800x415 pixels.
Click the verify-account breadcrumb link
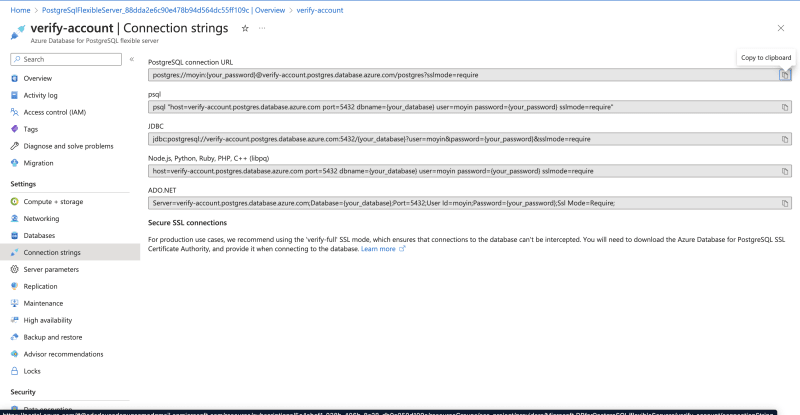point(320,10)
